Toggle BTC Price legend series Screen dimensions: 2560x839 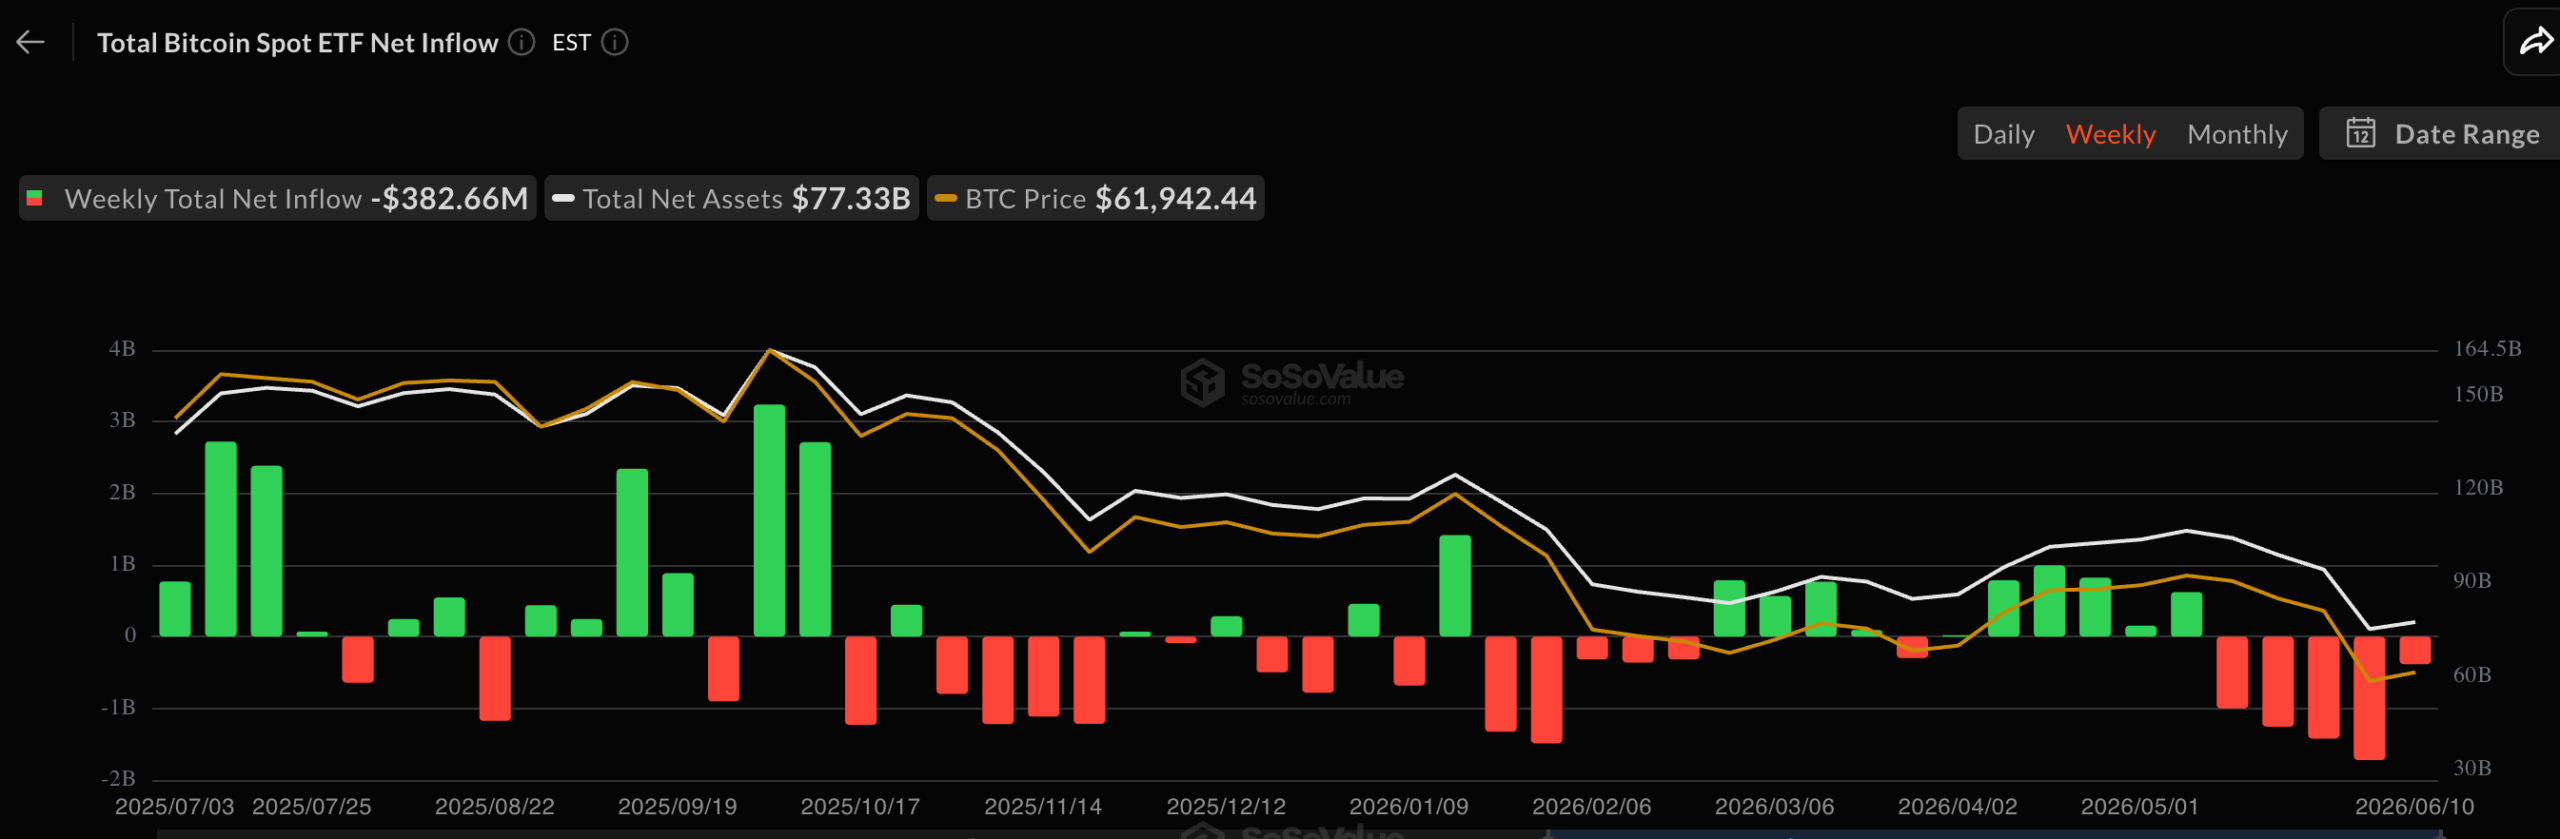(x=1095, y=198)
